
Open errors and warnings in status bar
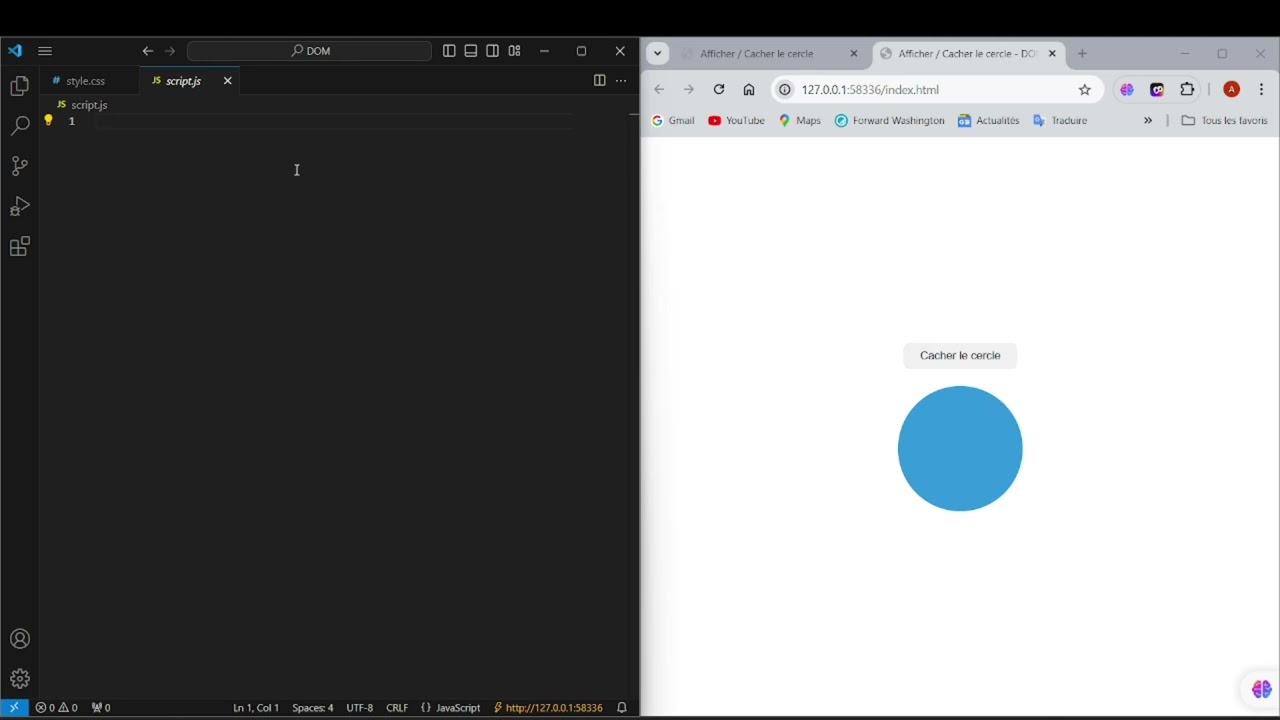click(x=57, y=708)
